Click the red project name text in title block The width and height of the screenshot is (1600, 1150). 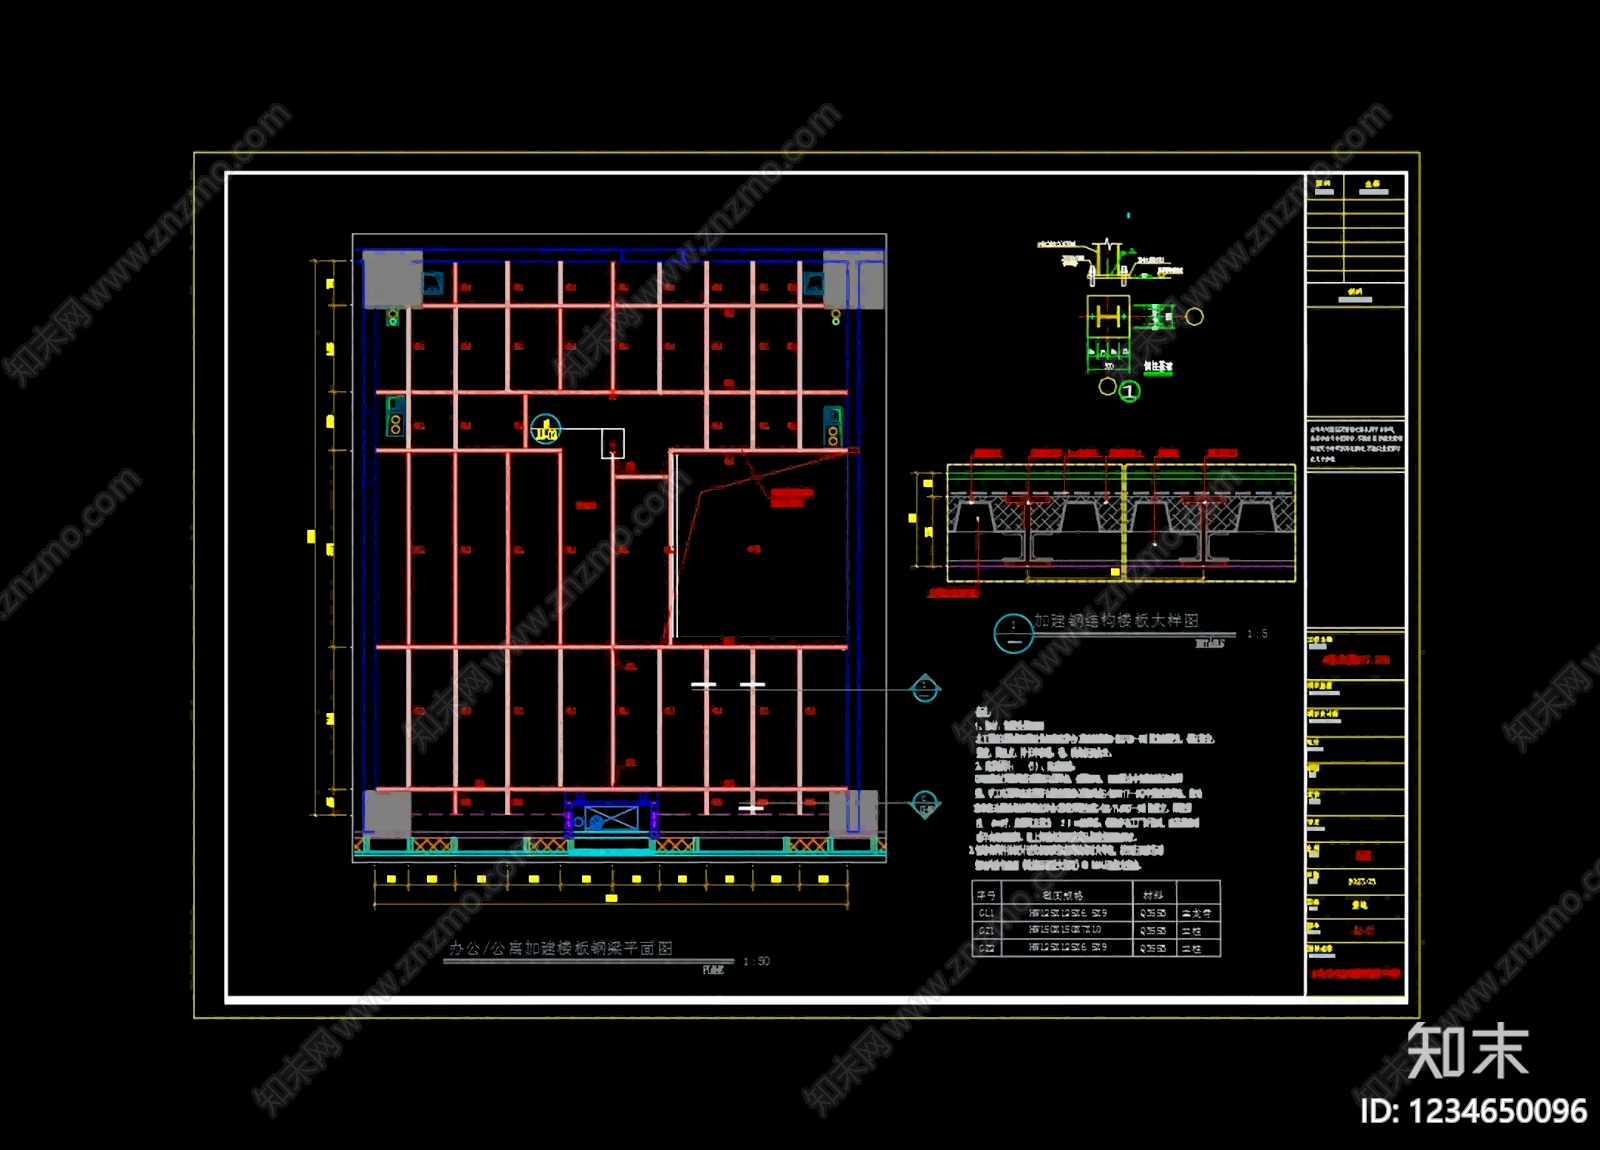tap(1355, 660)
